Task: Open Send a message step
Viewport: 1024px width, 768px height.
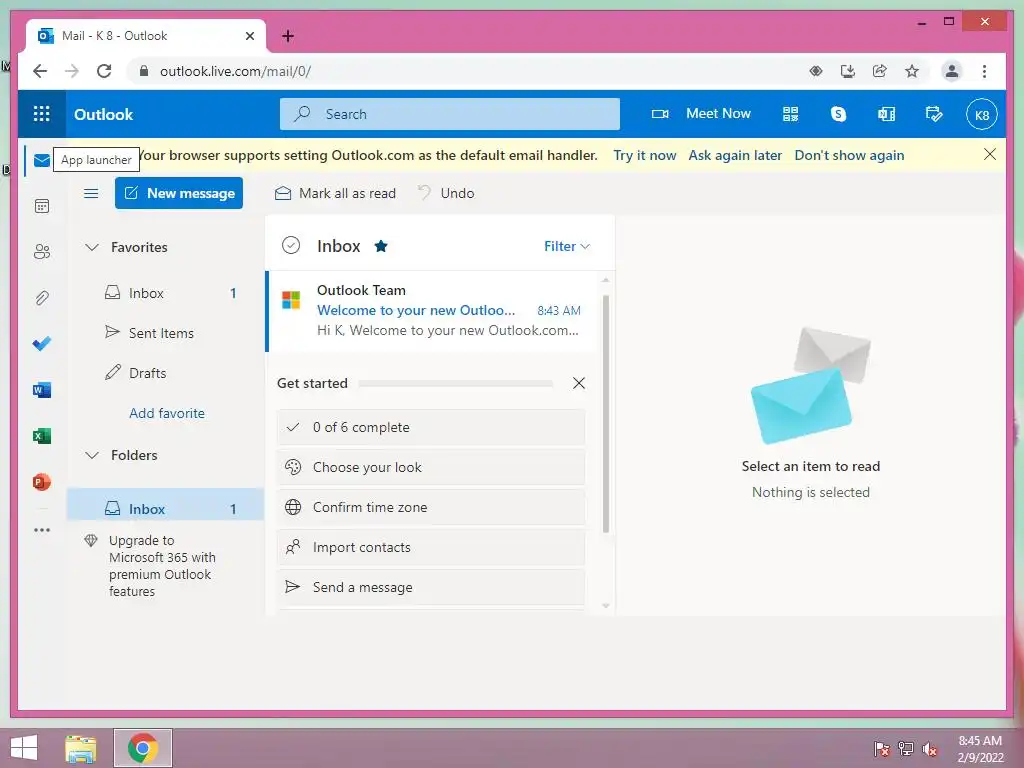Action: [431, 587]
